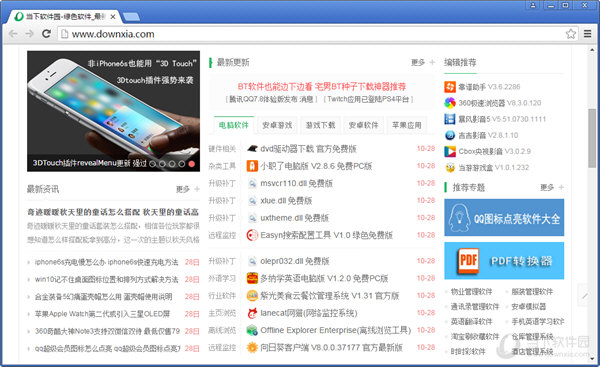Click the xlue.dll file icon

pyautogui.click(x=252, y=201)
